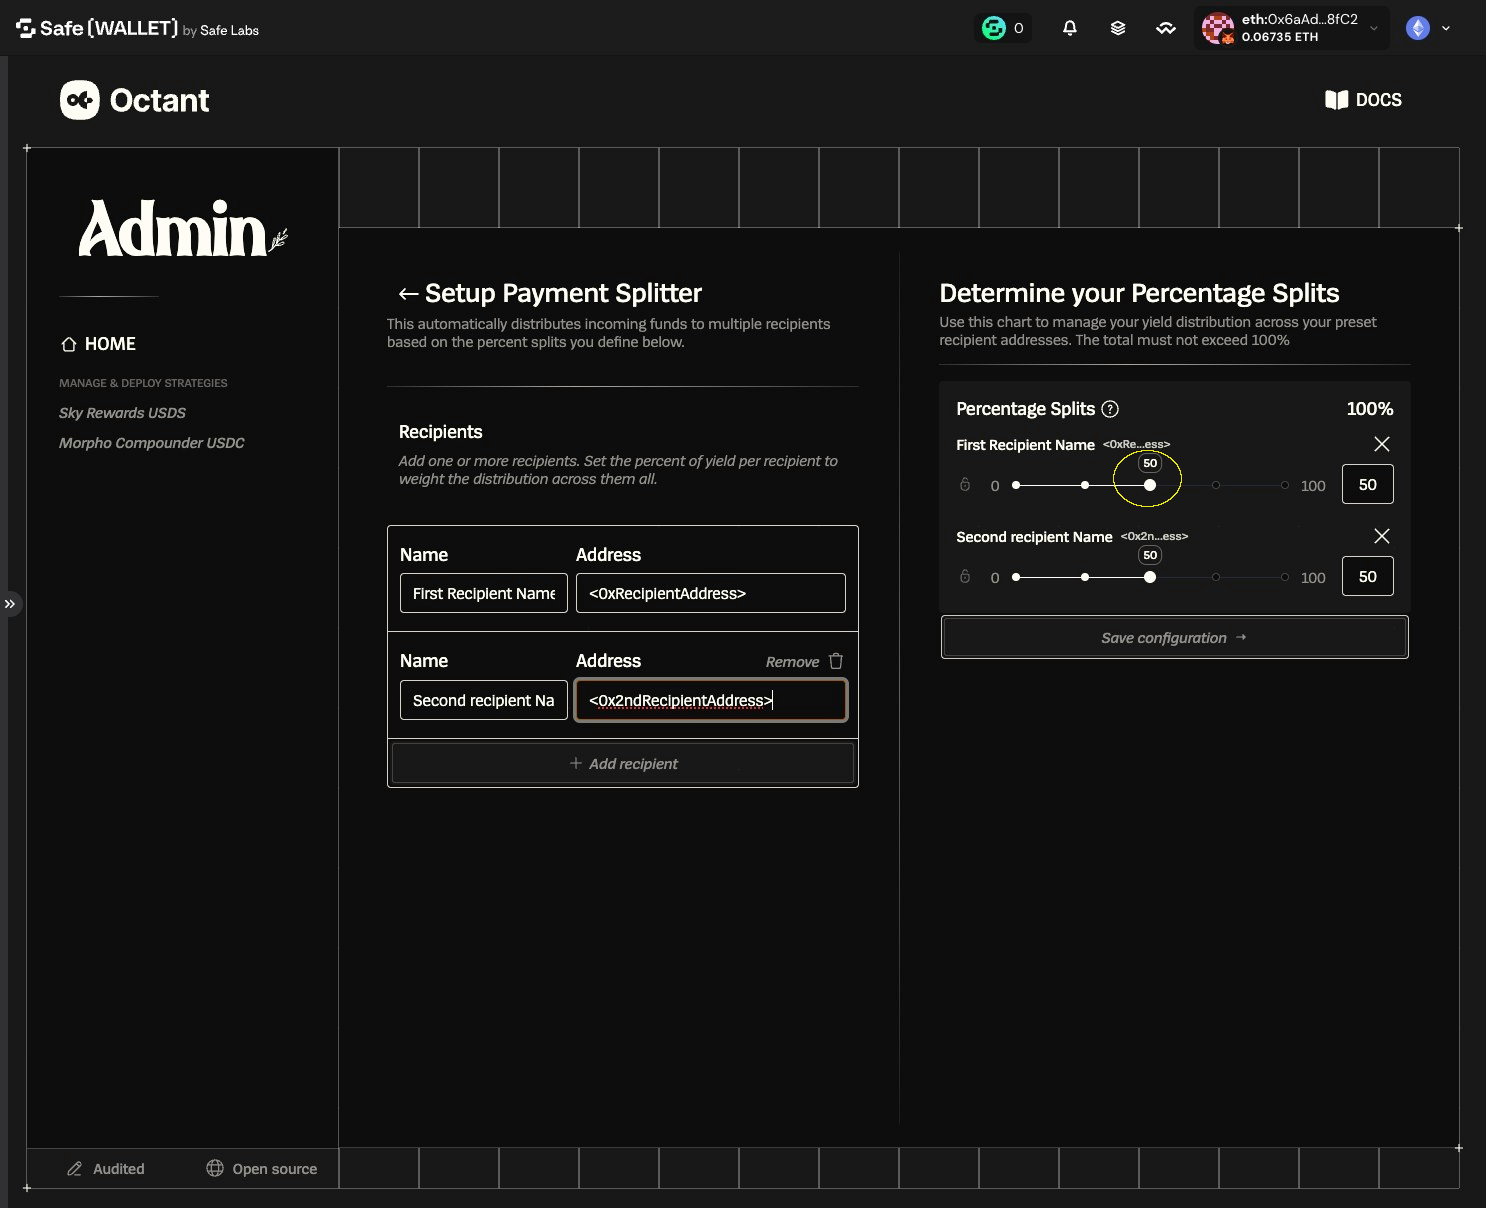Click the WalletConnect wave icon
This screenshot has width=1486, height=1208.
[1166, 28]
